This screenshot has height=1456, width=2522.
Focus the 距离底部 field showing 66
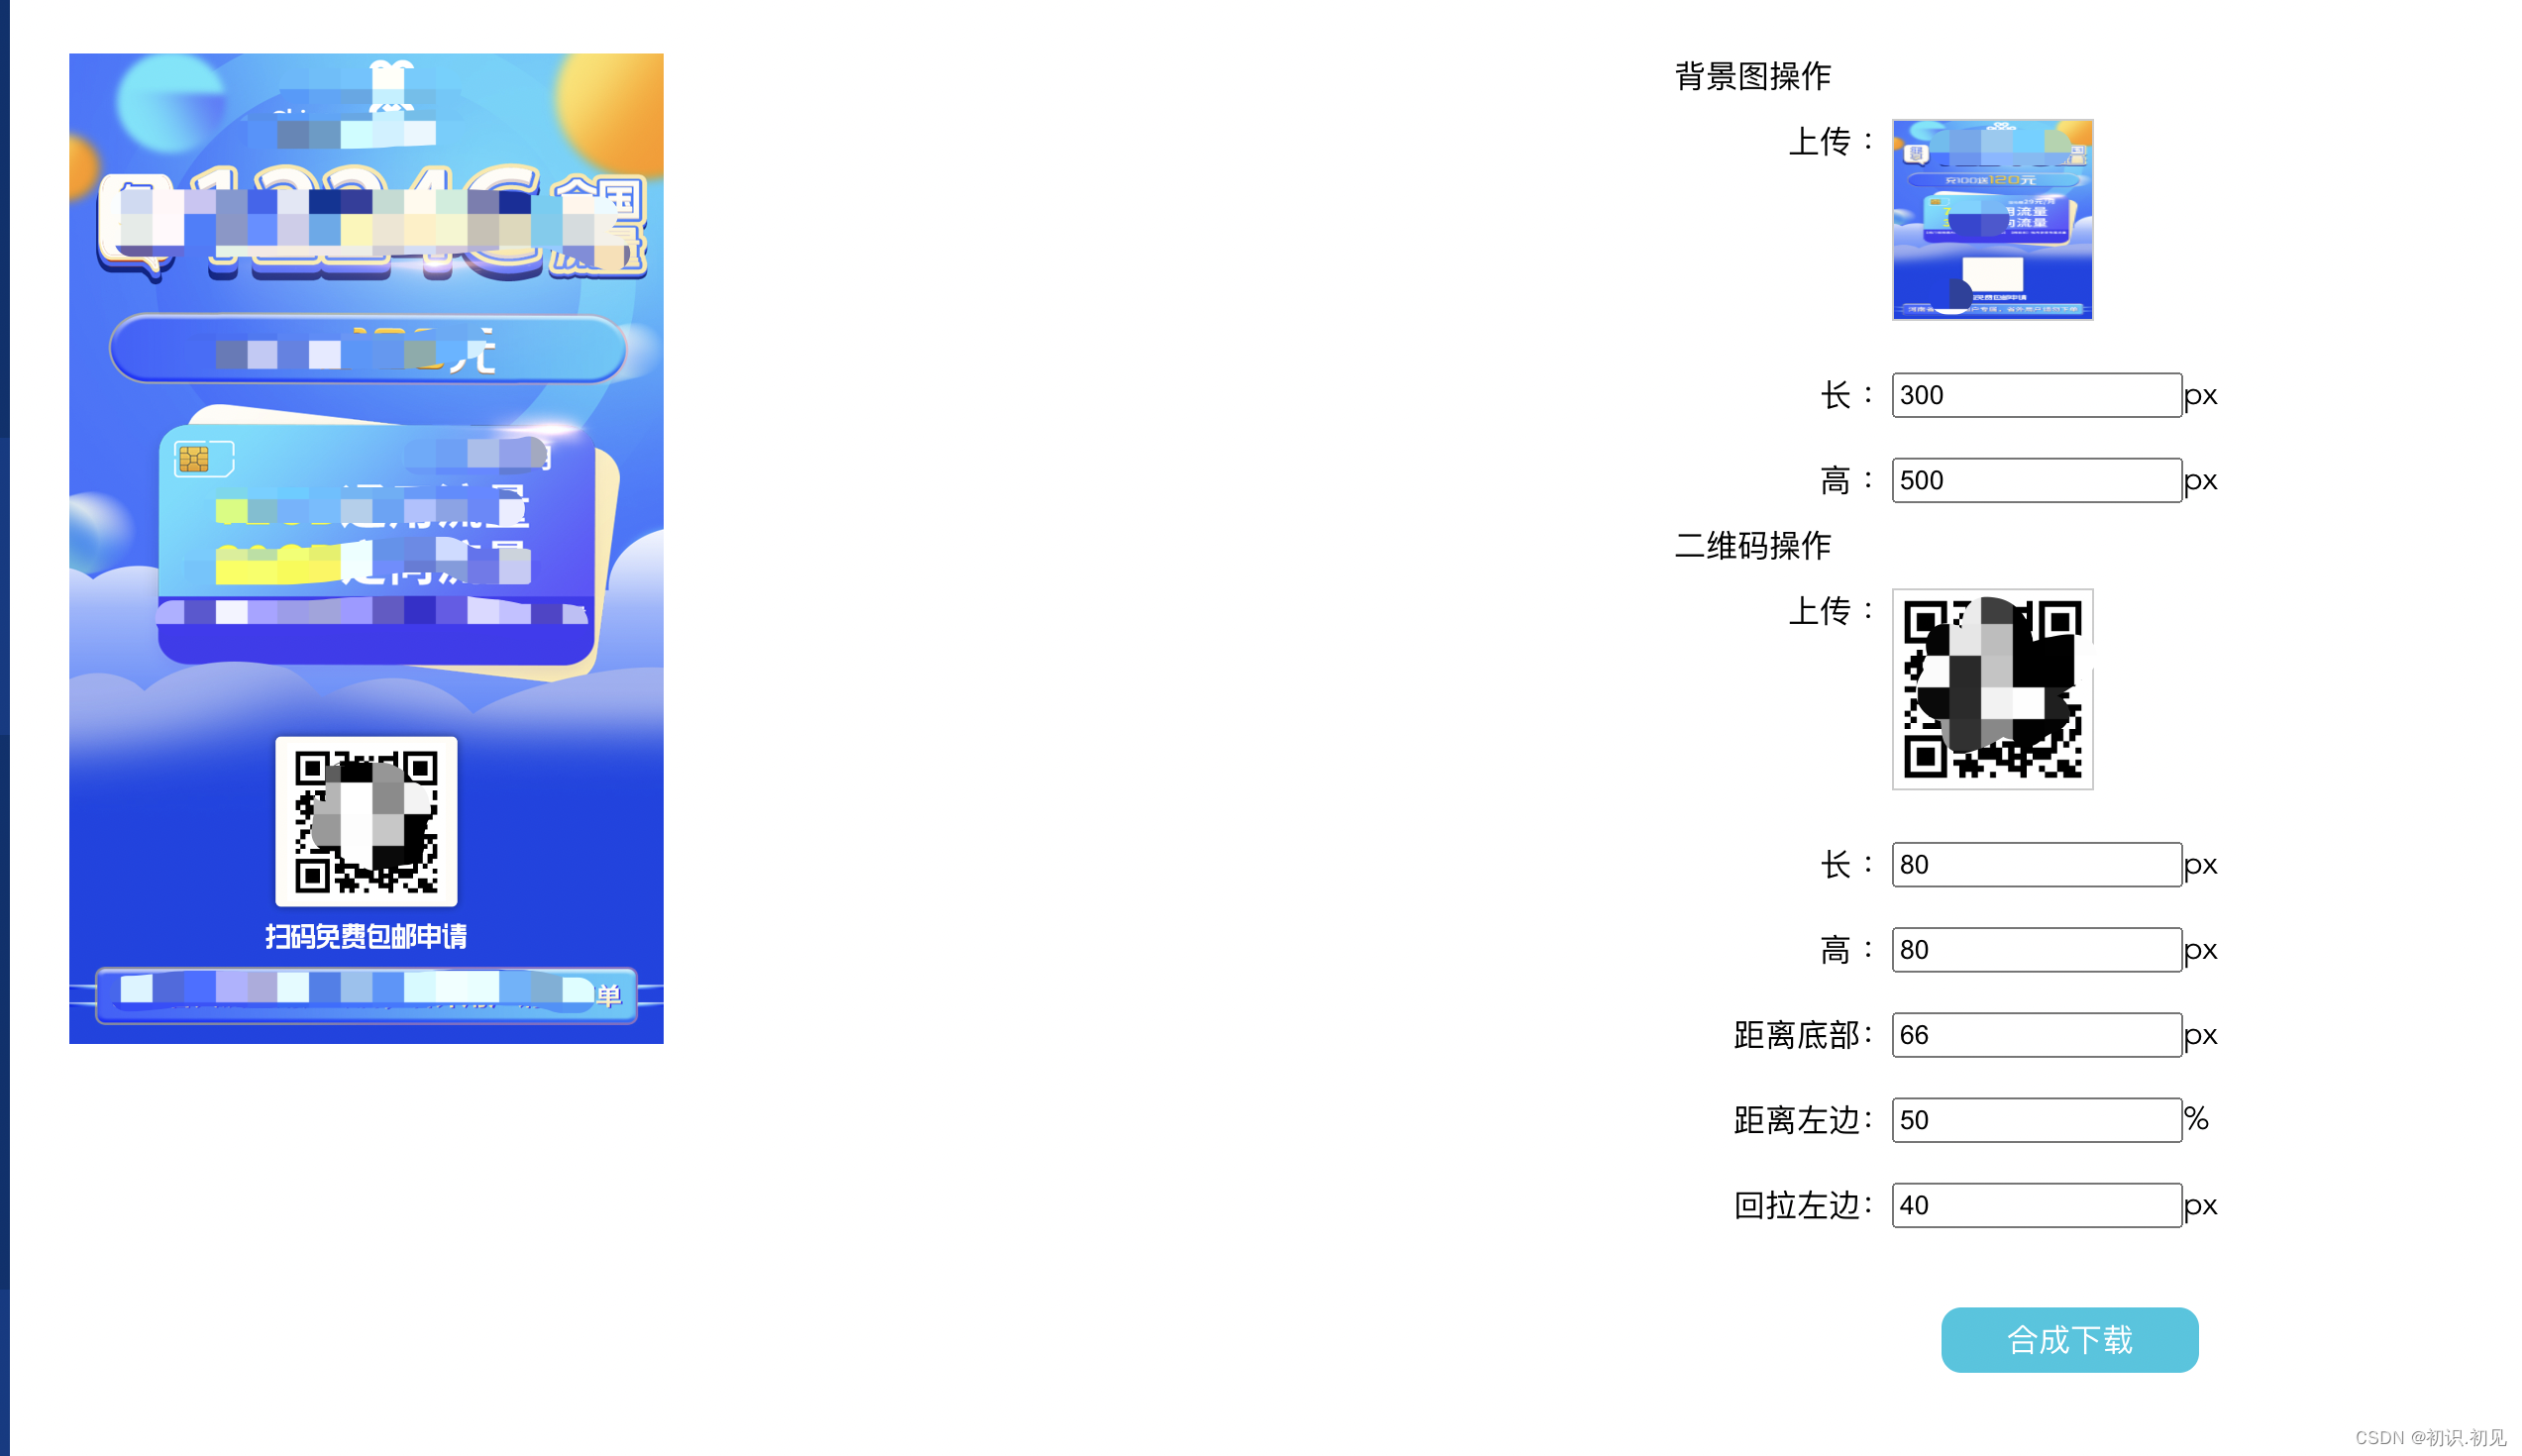click(x=2035, y=1034)
